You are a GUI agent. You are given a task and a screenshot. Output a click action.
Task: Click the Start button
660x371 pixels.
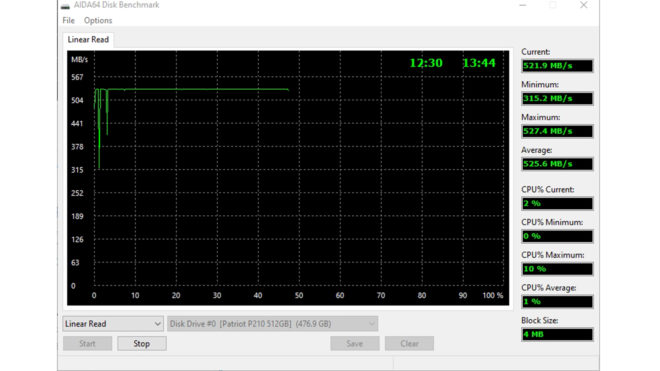pos(88,344)
